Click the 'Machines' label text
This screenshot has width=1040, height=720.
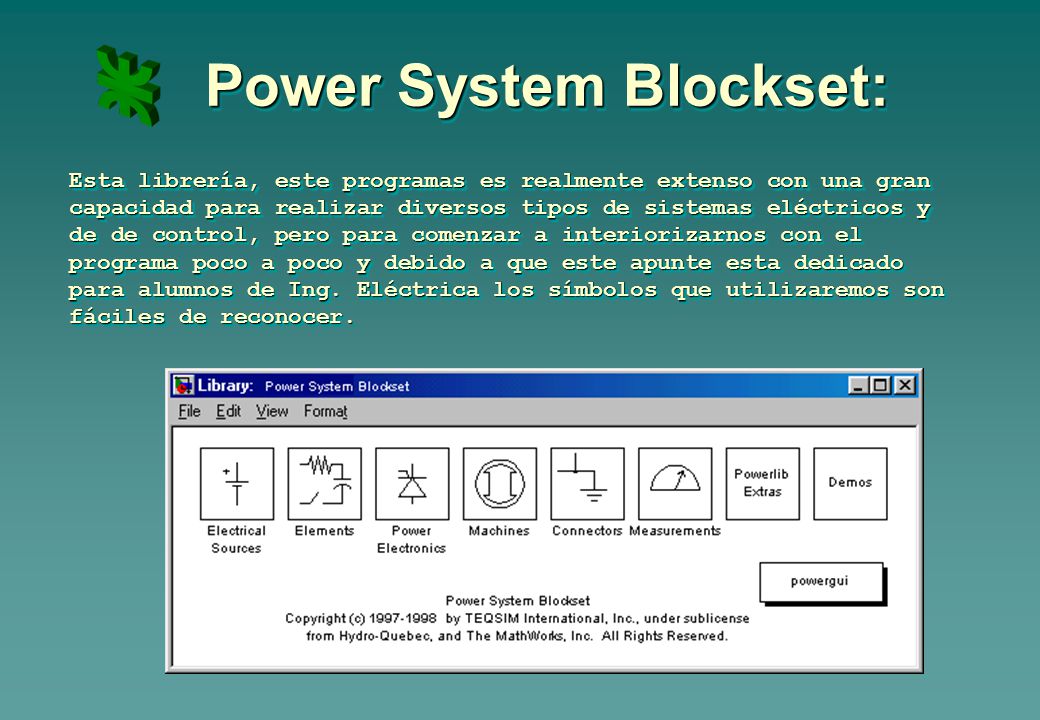point(499,530)
